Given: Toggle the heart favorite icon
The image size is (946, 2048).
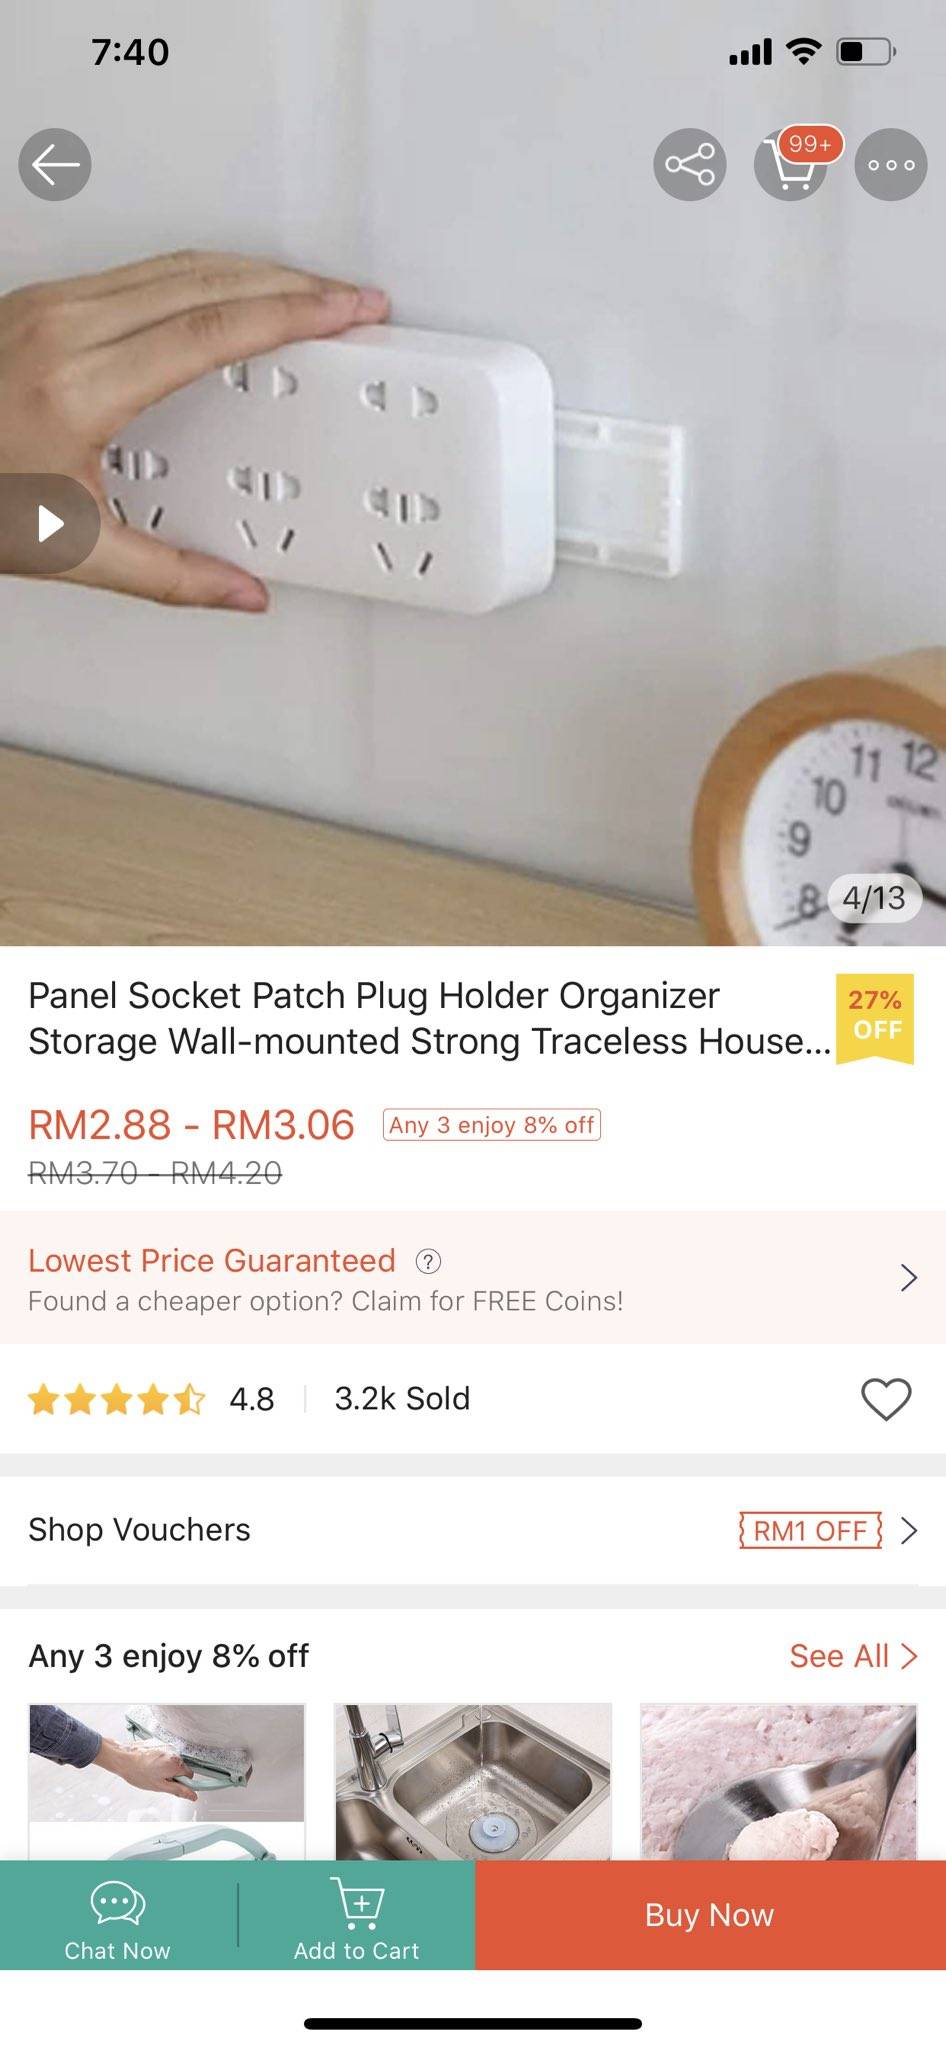Looking at the screenshot, I should [x=886, y=1398].
